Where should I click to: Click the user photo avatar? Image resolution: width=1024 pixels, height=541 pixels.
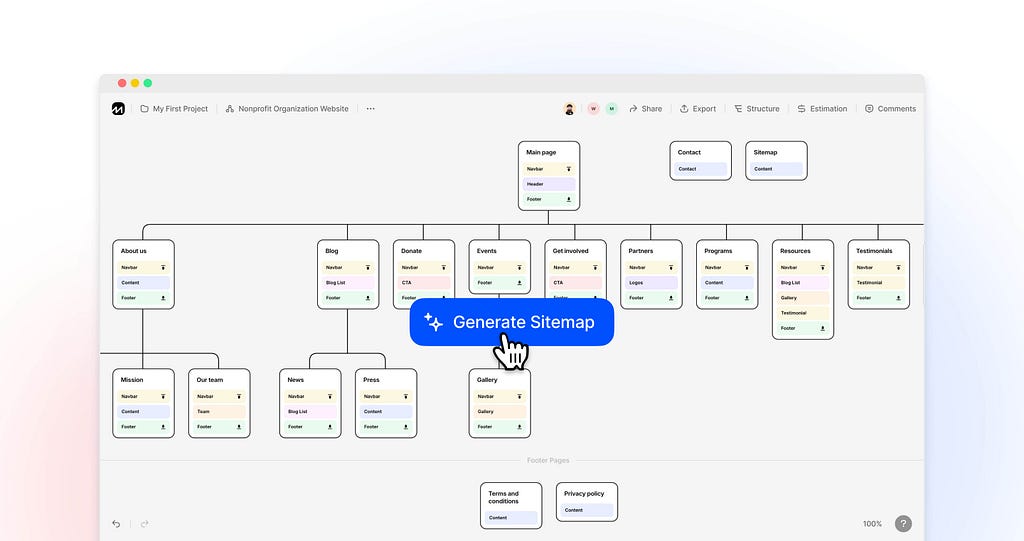[x=569, y=109]
